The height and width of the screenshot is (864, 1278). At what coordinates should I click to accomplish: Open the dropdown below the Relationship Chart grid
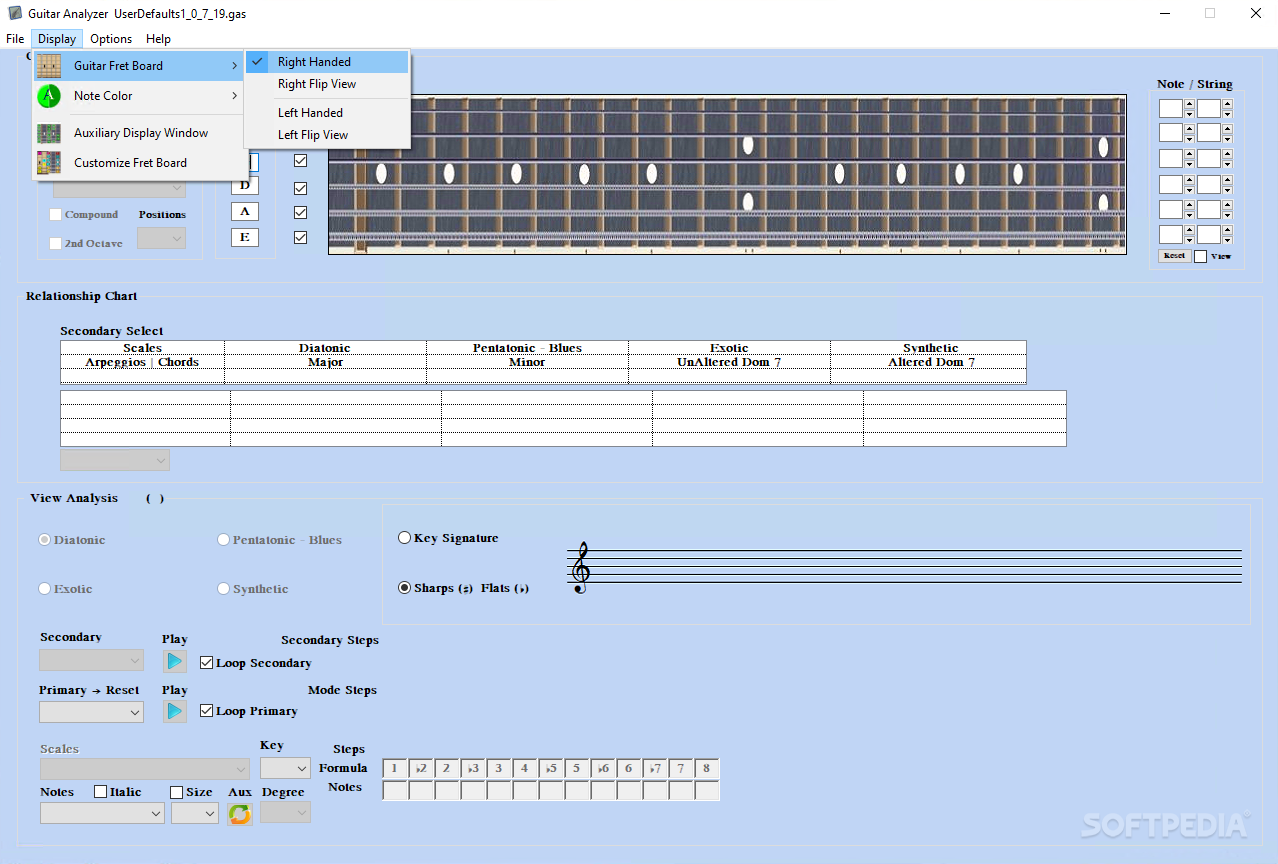115,460
